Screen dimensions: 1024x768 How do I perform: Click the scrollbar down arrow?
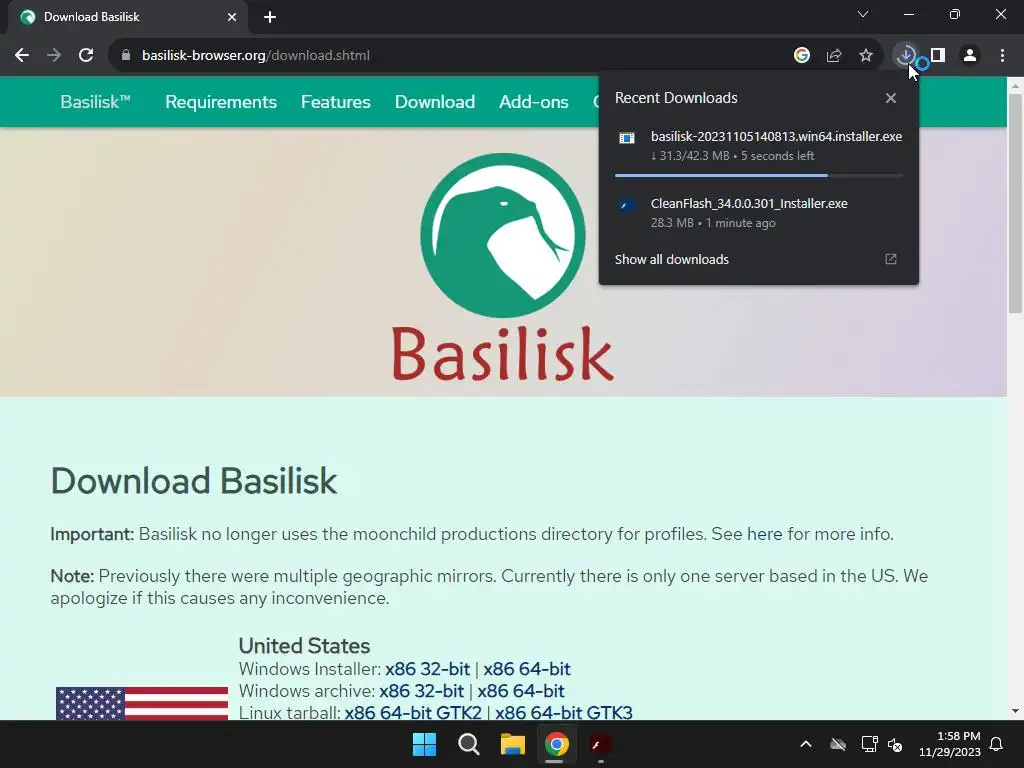click(x=1015, y=711)
